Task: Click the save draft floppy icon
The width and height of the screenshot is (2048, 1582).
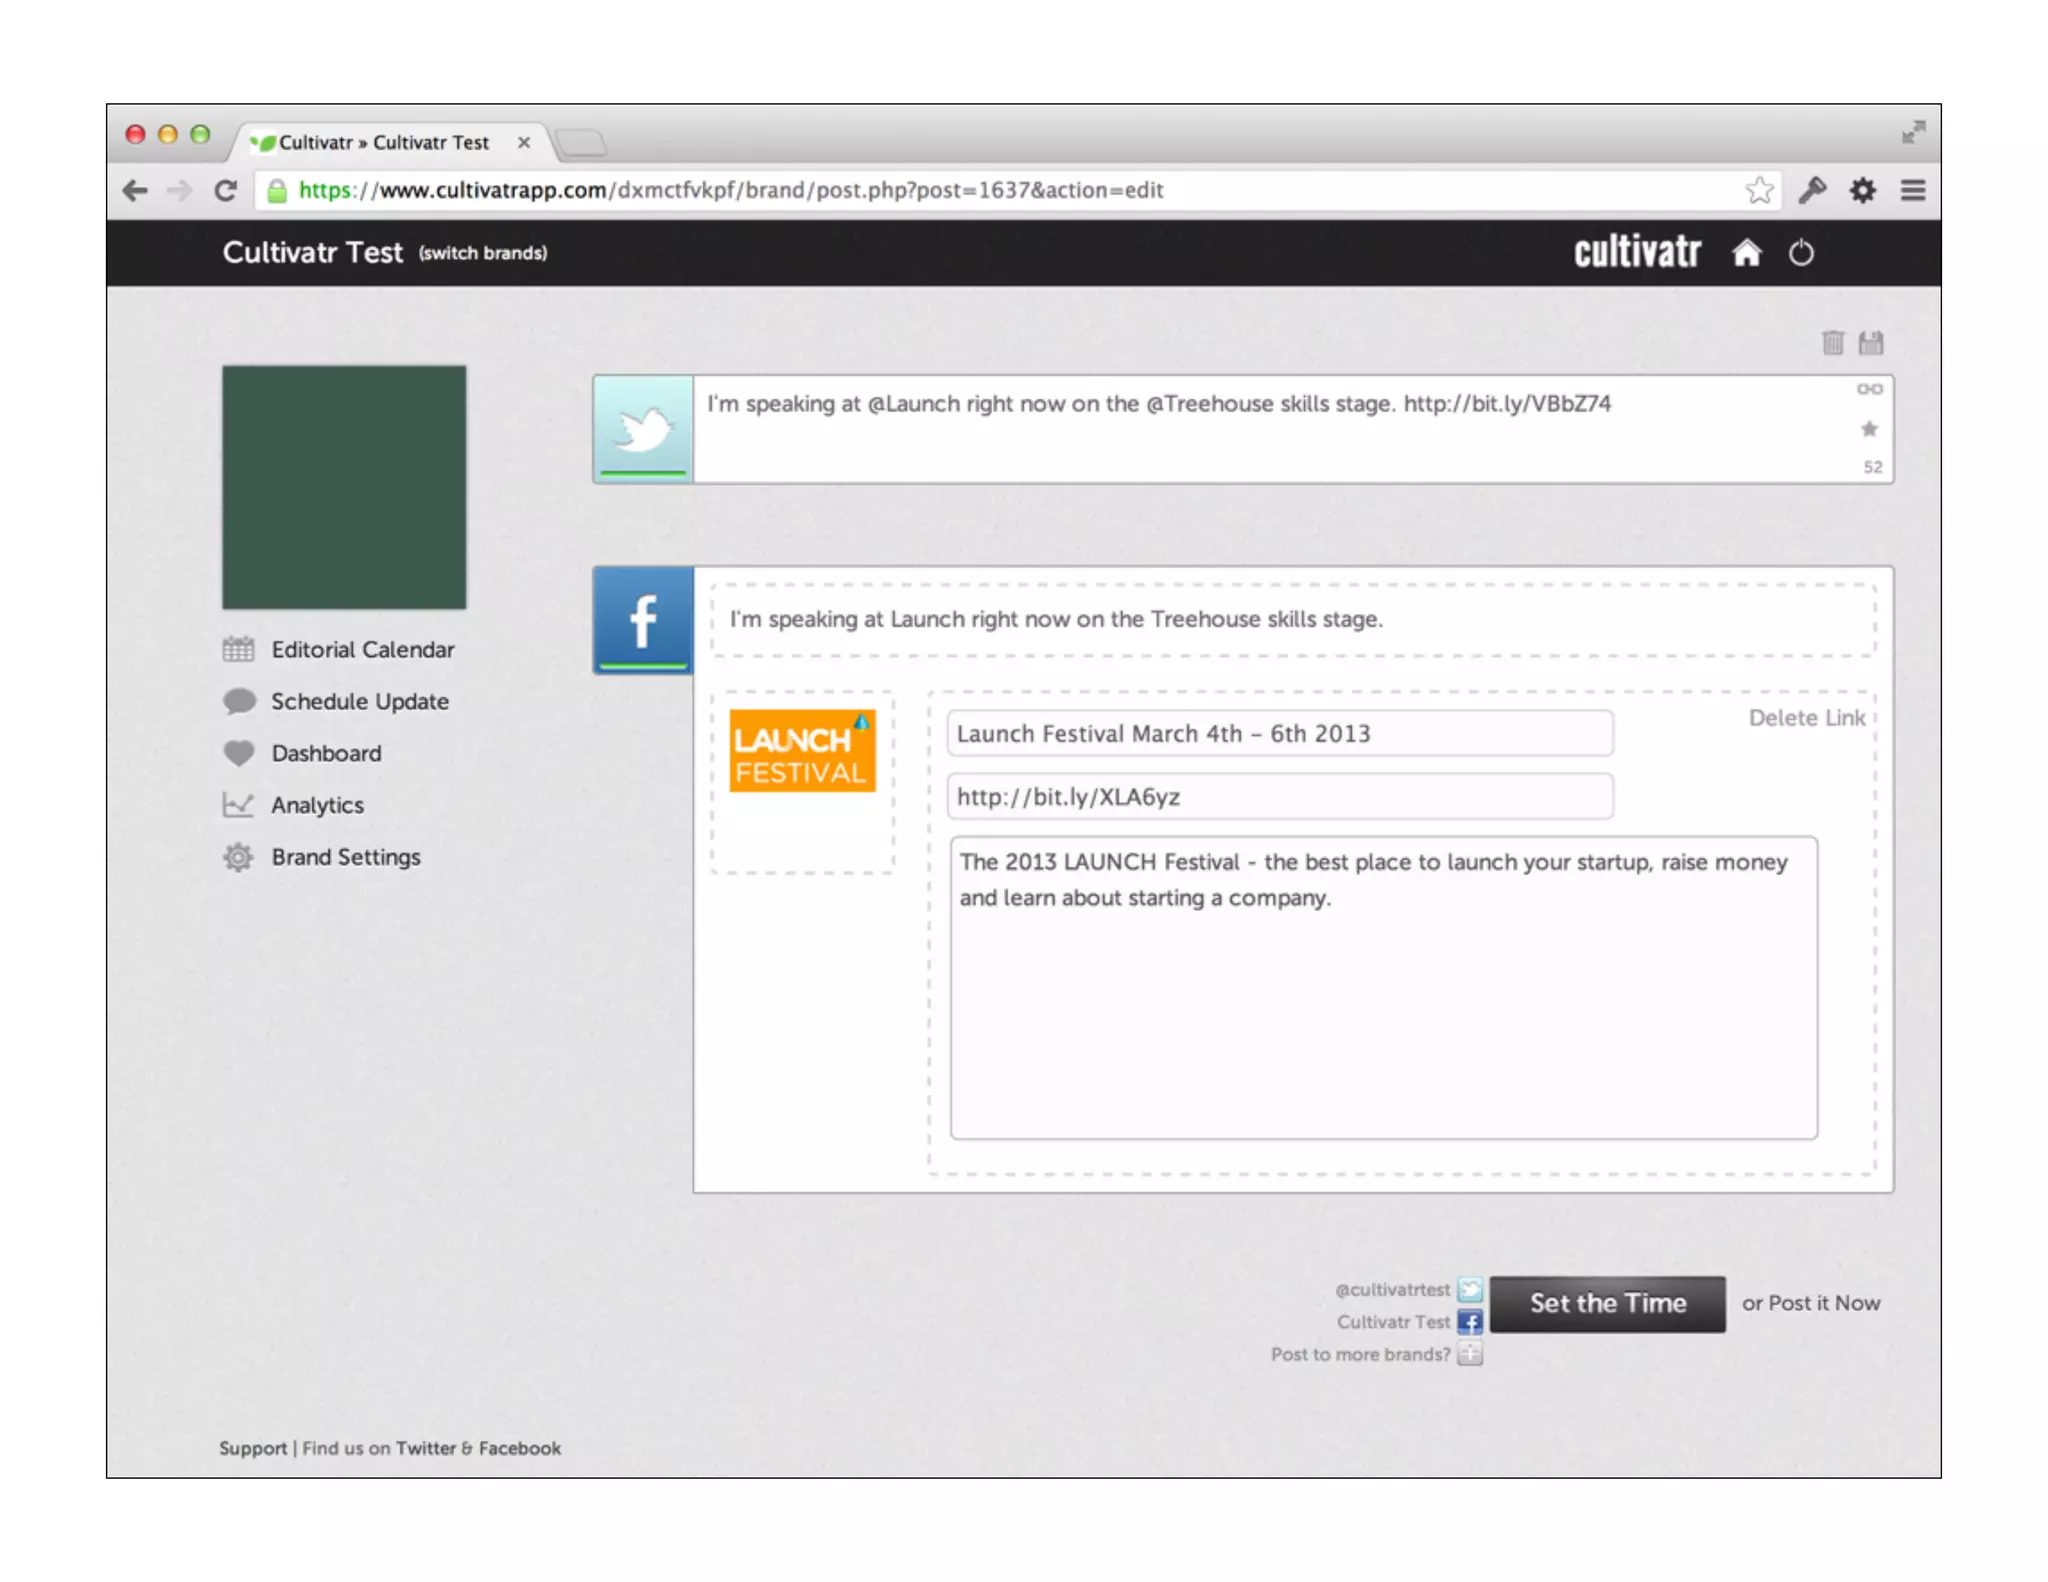Action: coord(1870,343)
